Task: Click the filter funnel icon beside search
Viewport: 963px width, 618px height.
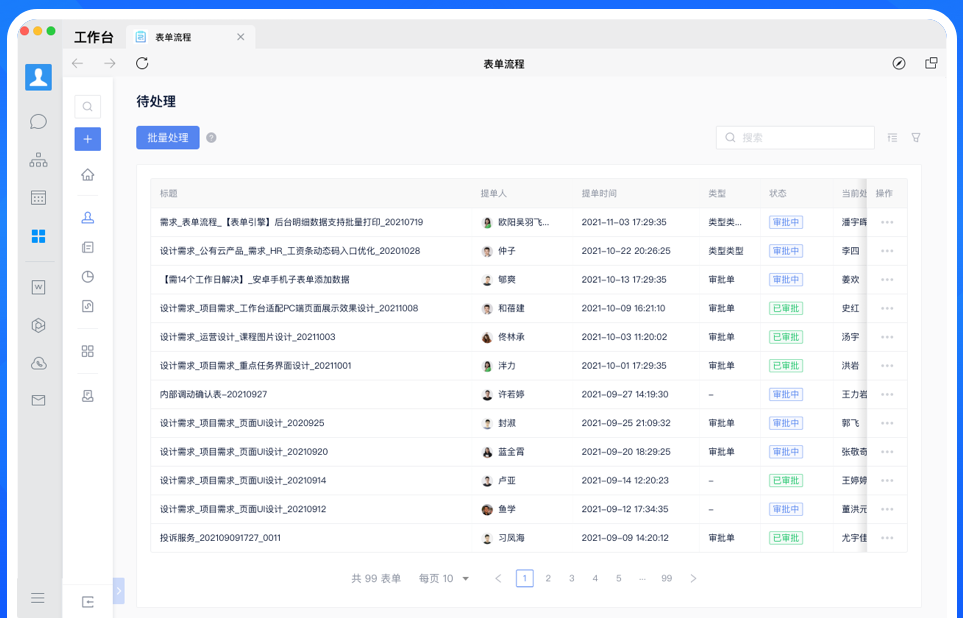Action: 916,138
